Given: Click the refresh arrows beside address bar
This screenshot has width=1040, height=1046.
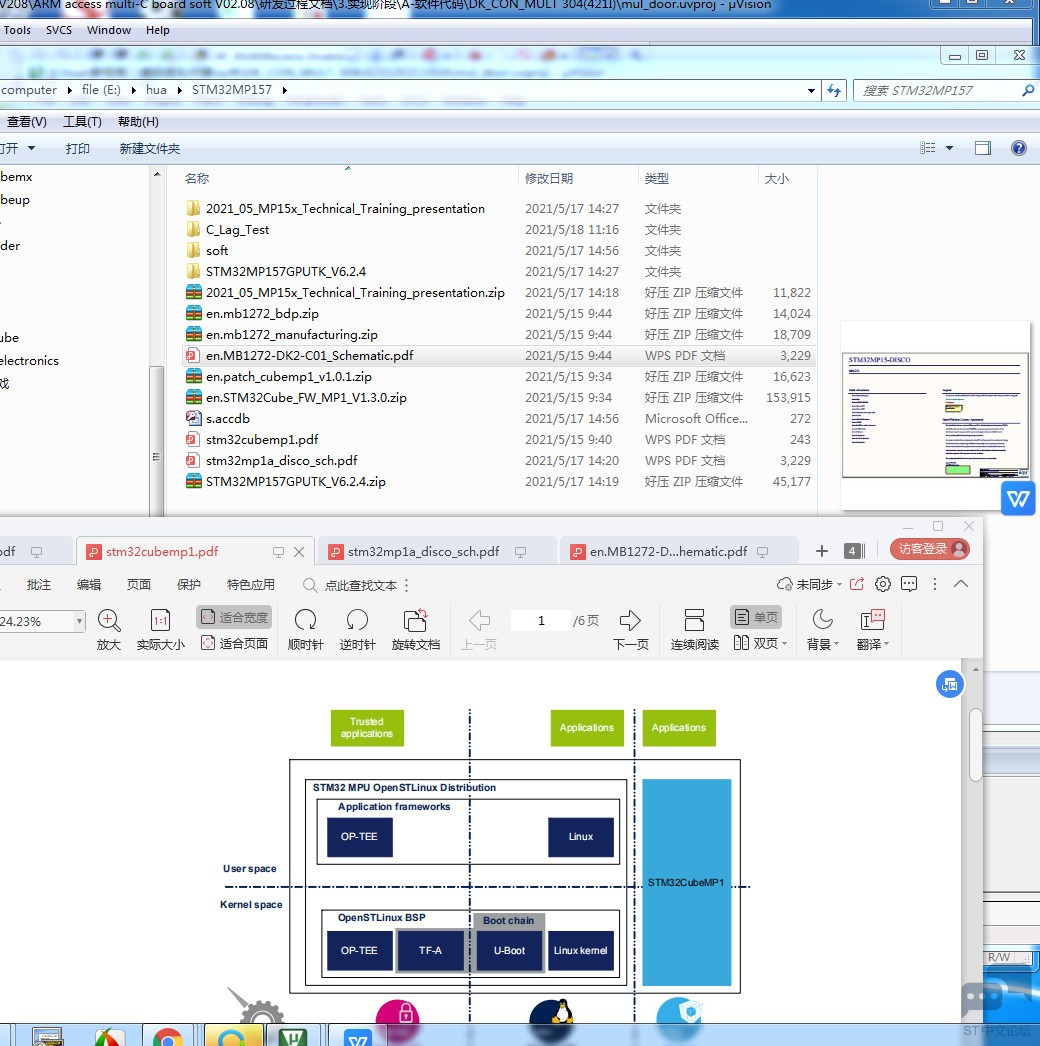Looking at the screenshot, I should pyautogui.click(x=834, y=90).
